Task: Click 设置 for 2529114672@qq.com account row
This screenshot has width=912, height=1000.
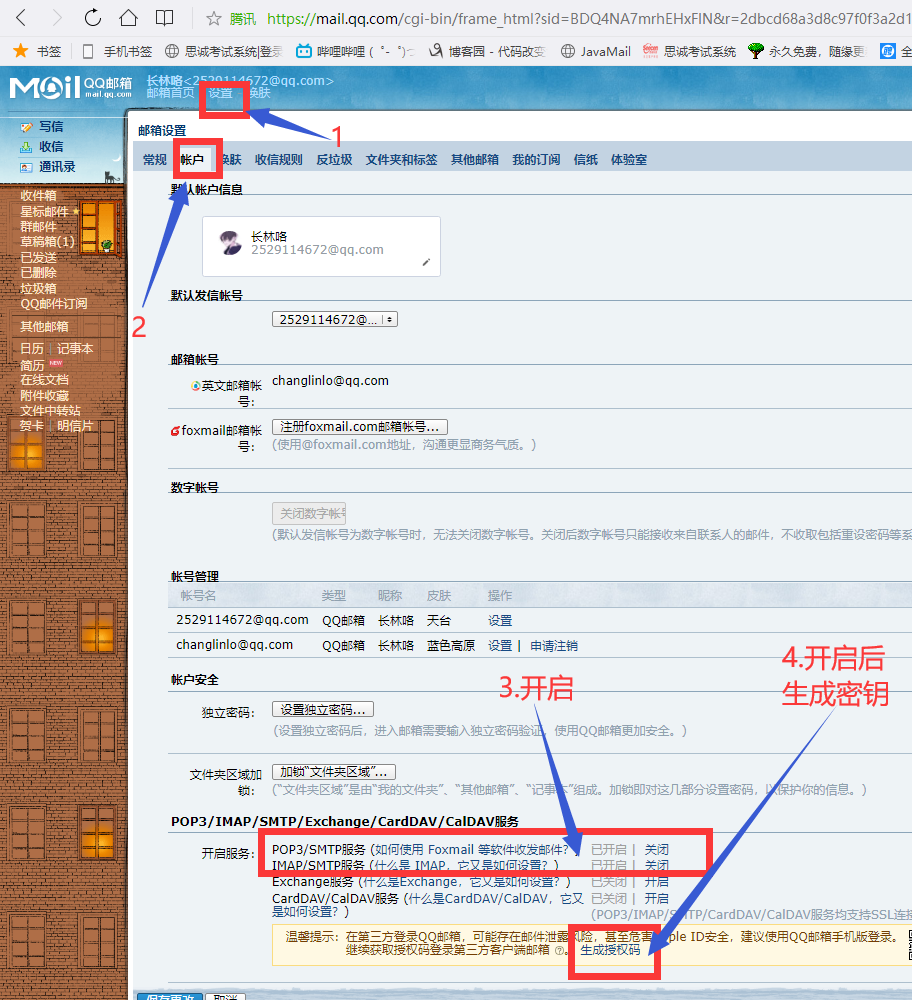Action: (x=500, y=620)
